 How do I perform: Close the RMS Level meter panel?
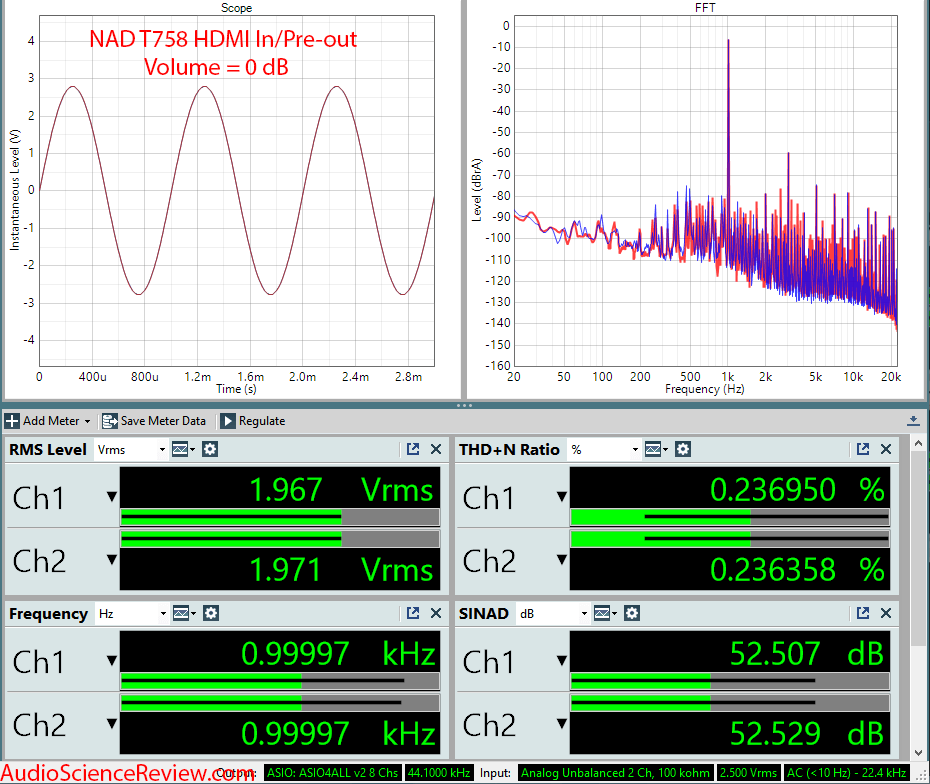click(x=436, y=450)
